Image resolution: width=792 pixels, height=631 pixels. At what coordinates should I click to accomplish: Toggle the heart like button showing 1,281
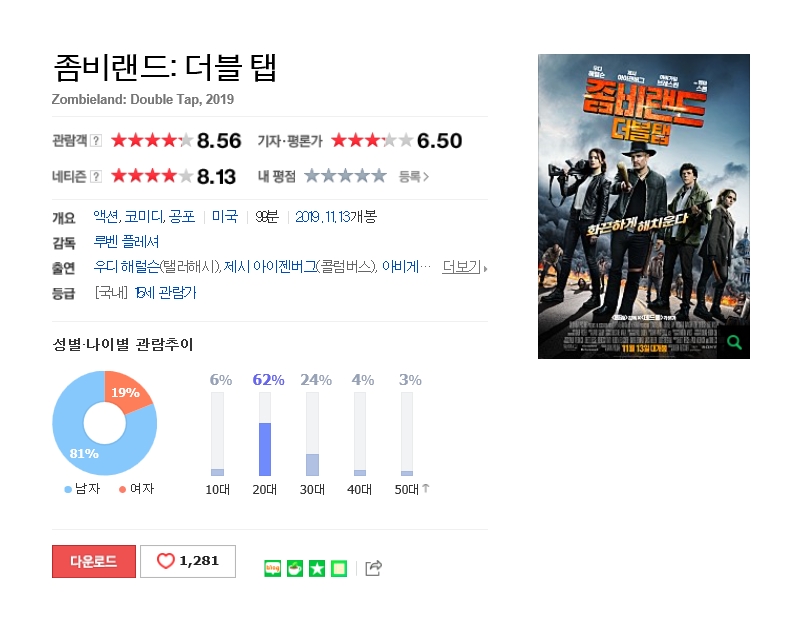188,561
